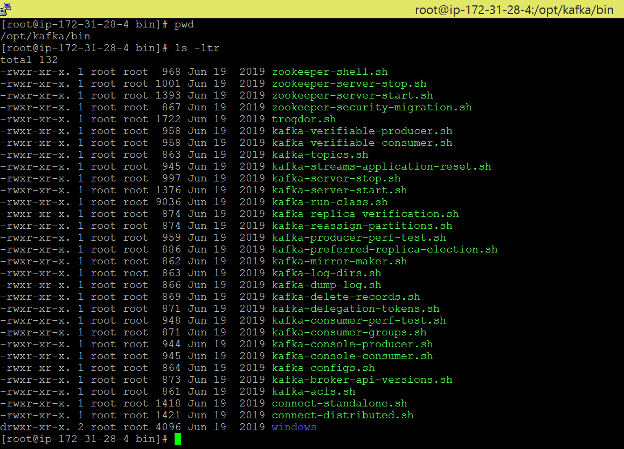Viewport: 624px width, 449px height.
Task: Click zookeeper-security-migration.sh filename
Action: 372,107
